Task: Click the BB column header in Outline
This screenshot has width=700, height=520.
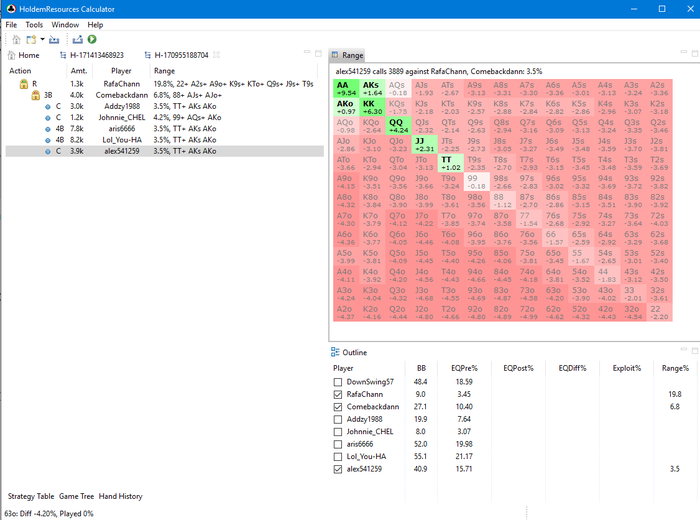Action: pos(421,368)
